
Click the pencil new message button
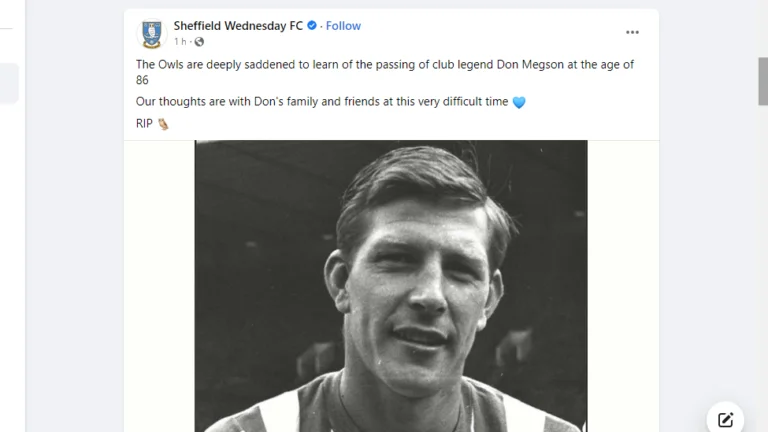pos(726,420)
